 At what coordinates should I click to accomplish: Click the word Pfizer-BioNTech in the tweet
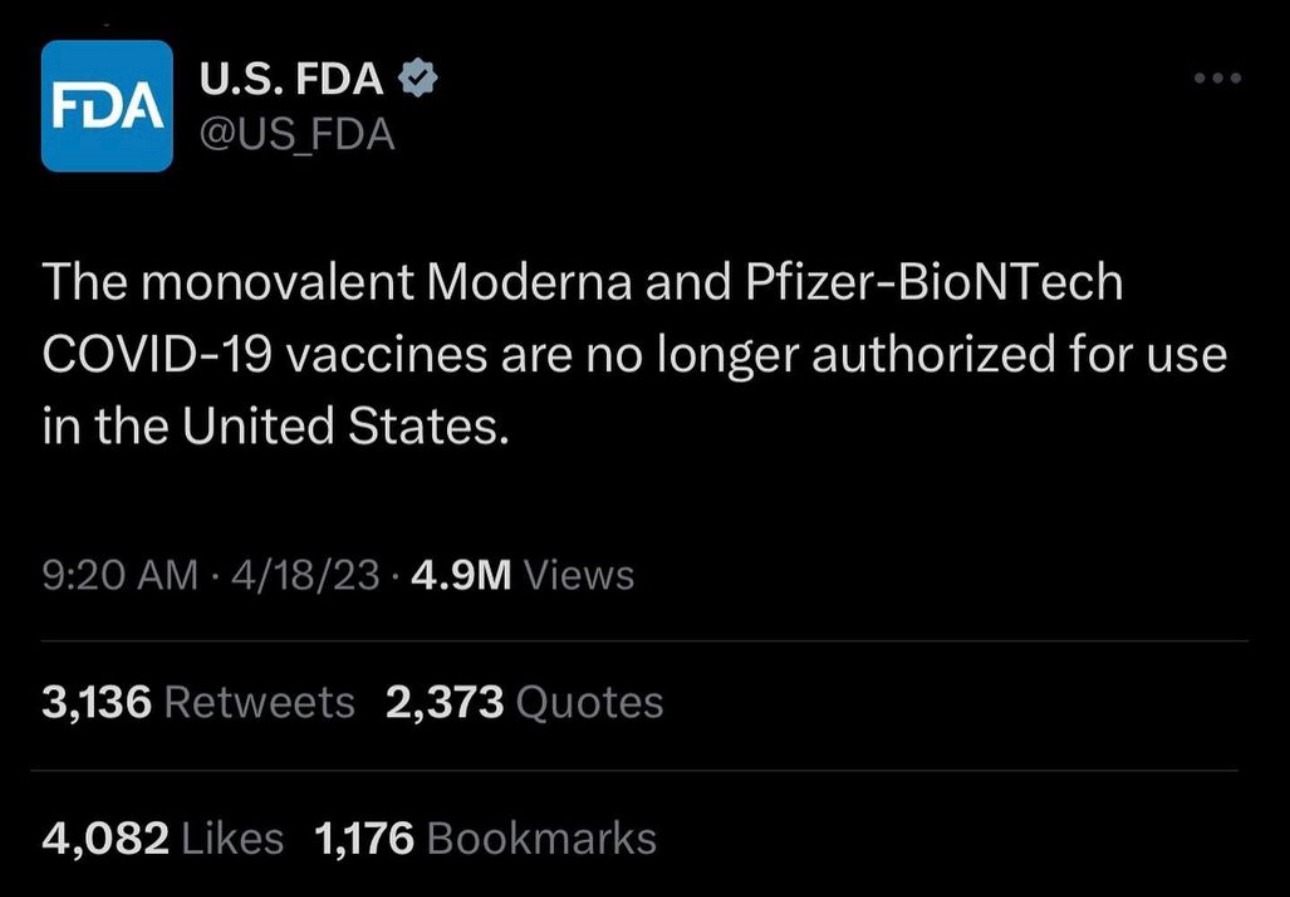tap(934, 284)
